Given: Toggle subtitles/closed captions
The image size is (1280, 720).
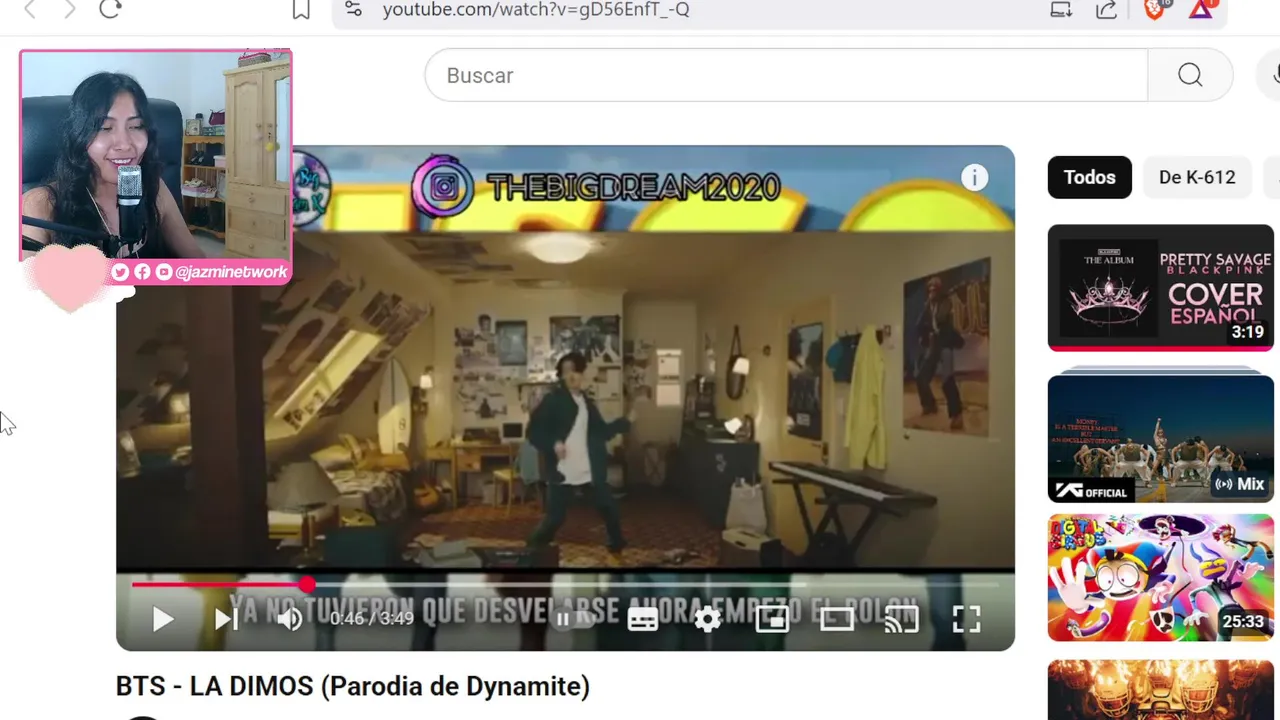Looking at the screenshot, I should click(643, 620).
